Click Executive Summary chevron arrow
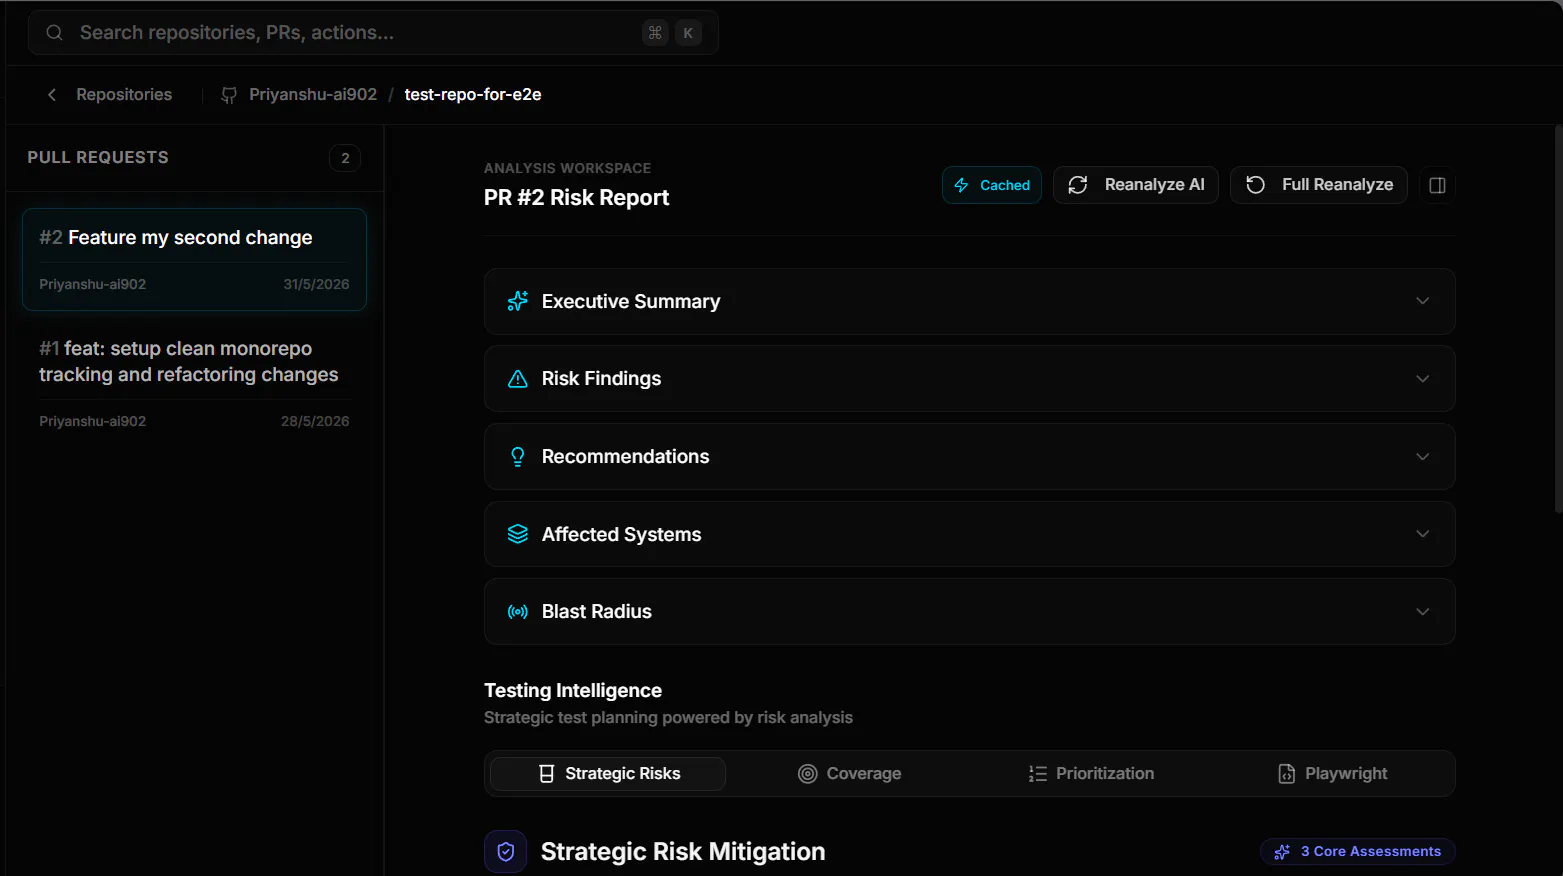The width and height of the screenshot is (1563, 876). pos(1422,301)
